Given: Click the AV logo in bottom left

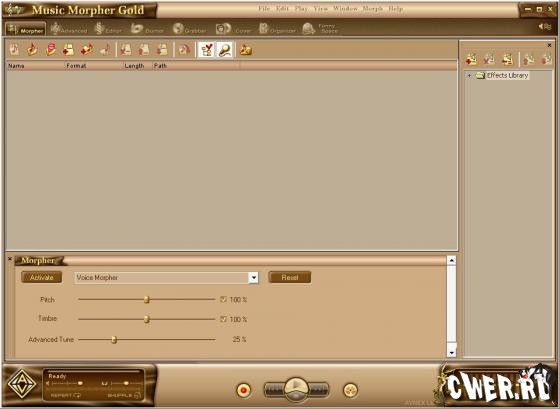Looking at the screenshot, I should coord(21,385).
